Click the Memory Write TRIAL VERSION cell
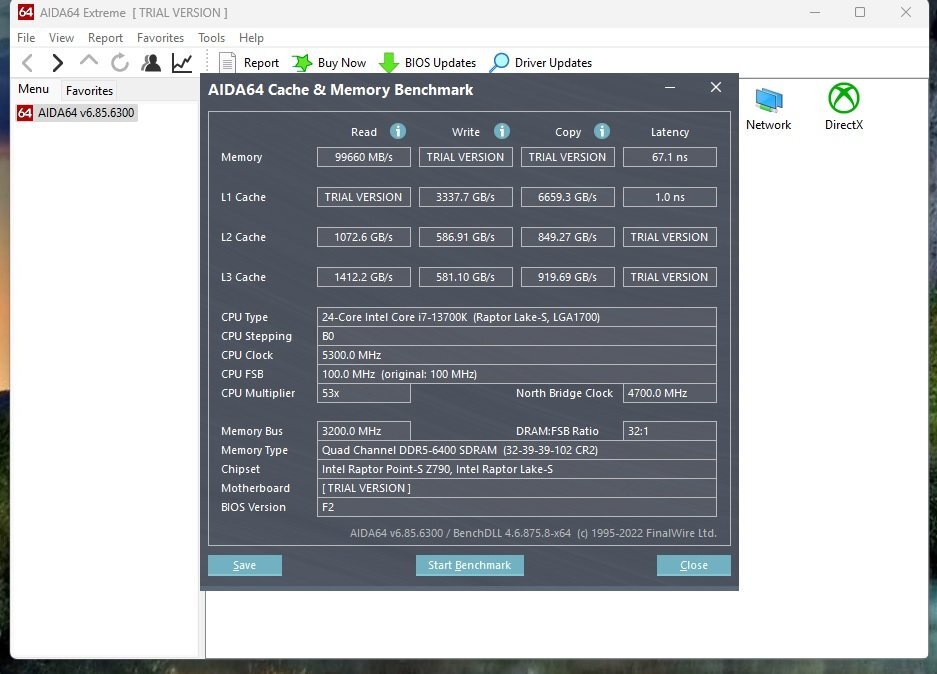Image resolution: width=937 pixels, height=674 pixels. click(466, 157)
